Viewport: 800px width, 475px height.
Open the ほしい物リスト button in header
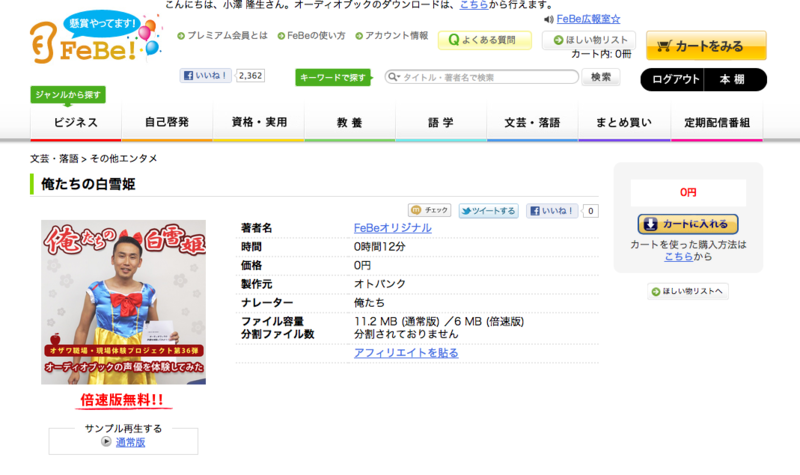(589, 40)
